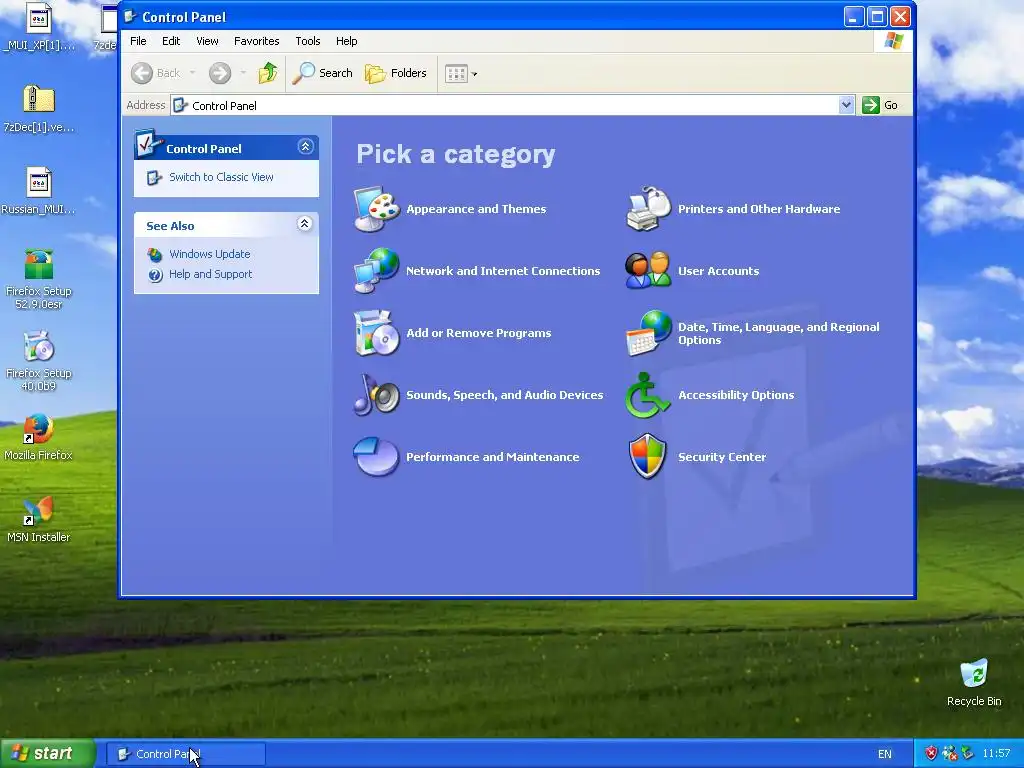This screenshot has height=768, width=1024.
Task: Click the Security Center shield icon
Action: coord(647,456)
